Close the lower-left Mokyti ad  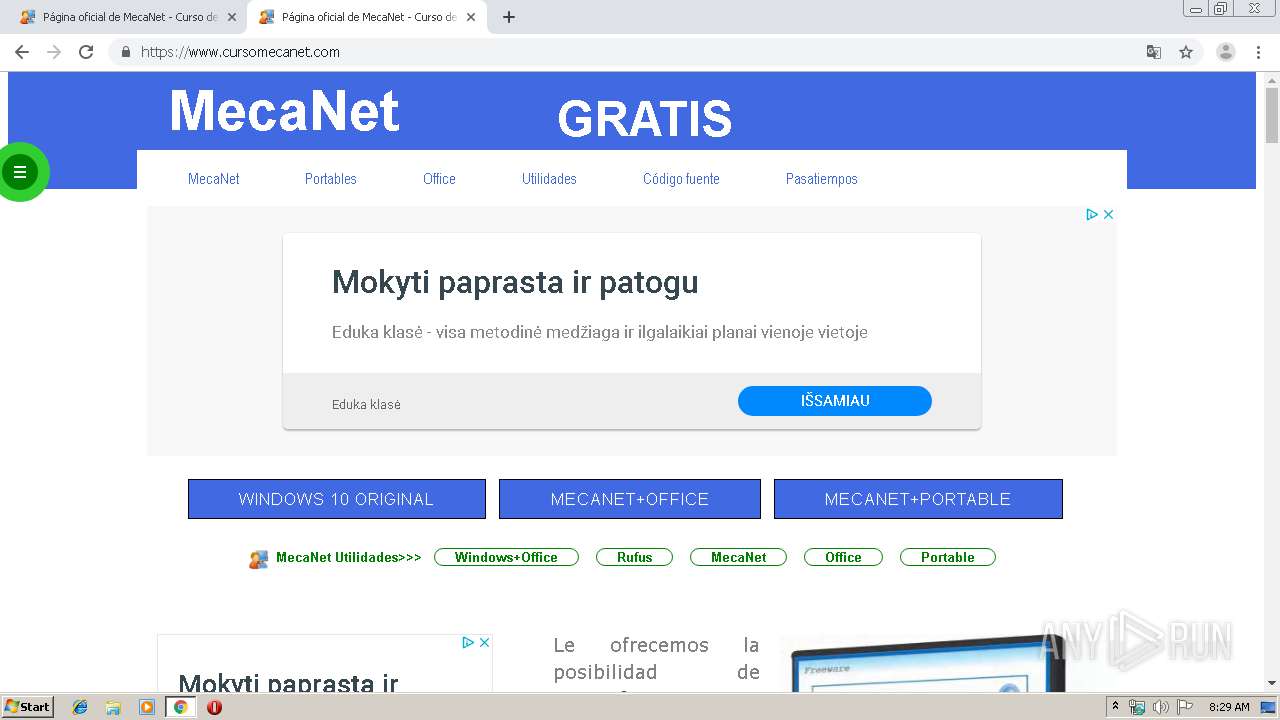point(484,642)
